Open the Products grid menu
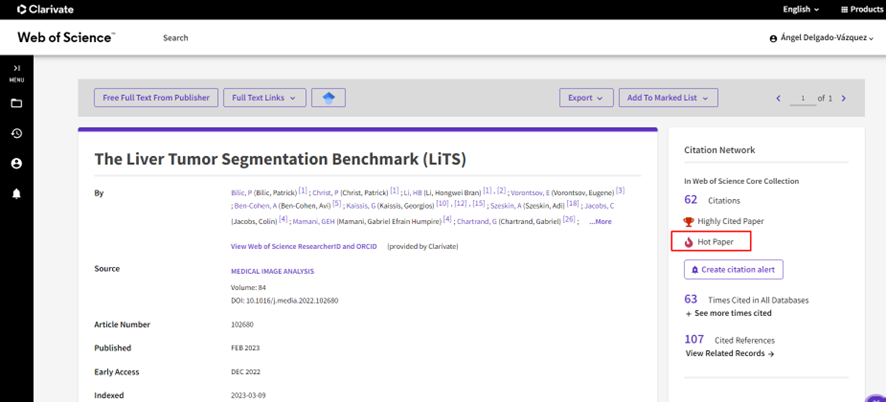The width and height of the screenshot is (886, 402). pyautogui.click(x=862, y=10)
